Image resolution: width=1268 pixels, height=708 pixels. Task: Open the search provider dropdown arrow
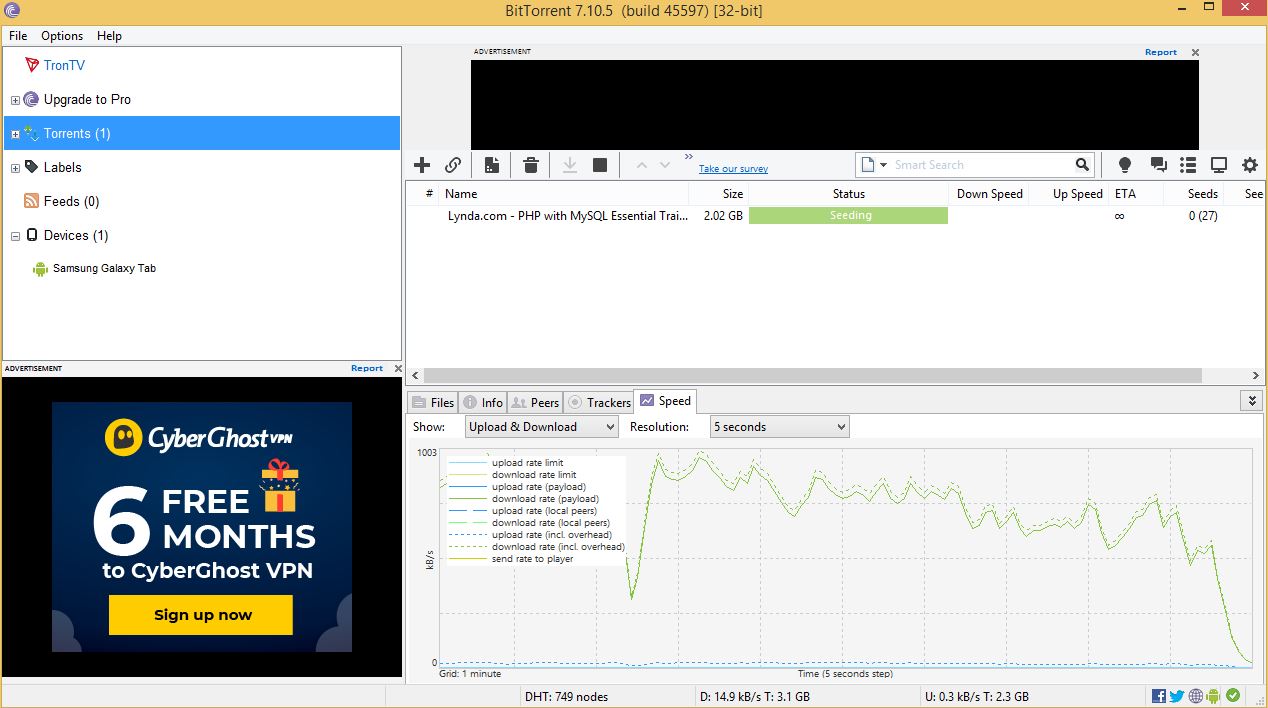(x=884, y=165)
